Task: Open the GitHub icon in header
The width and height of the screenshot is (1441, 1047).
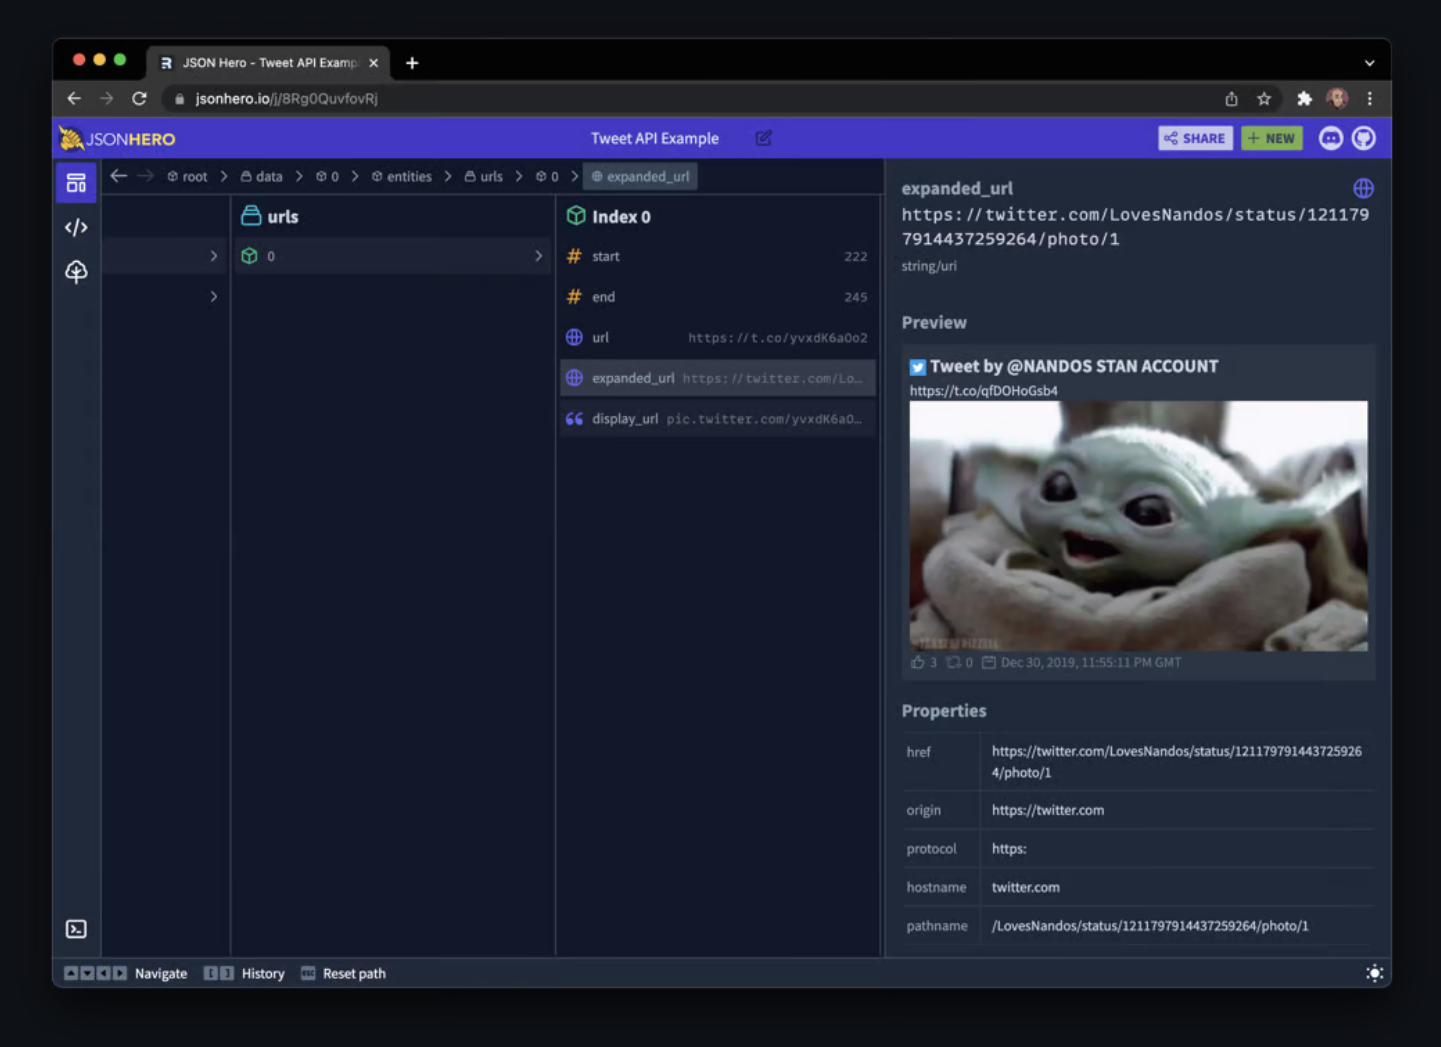Action: point(1364,138)
